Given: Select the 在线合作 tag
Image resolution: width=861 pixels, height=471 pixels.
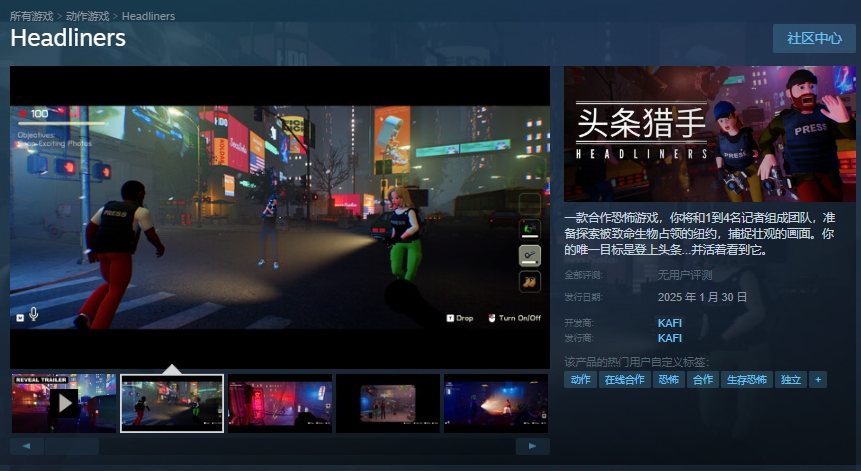Looking at the screenshot, I should pyautogui.click(x=624, y=380).
